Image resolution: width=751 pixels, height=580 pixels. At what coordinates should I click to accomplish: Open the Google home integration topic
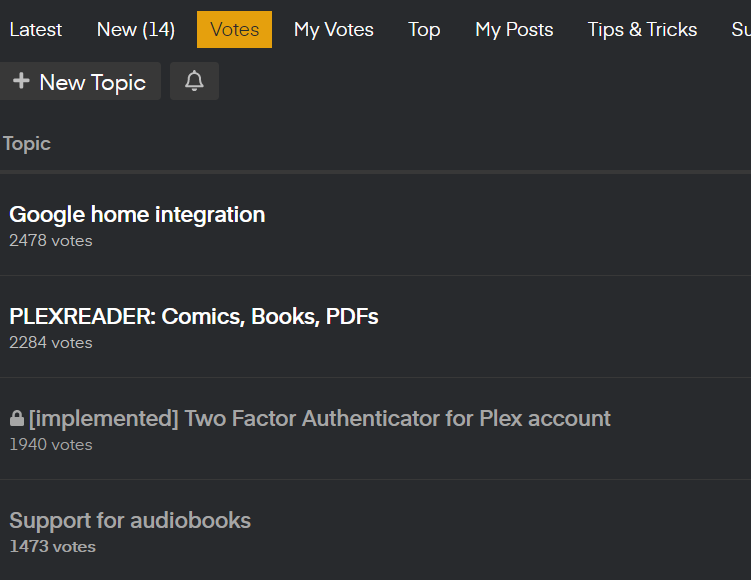pos(137,214)
